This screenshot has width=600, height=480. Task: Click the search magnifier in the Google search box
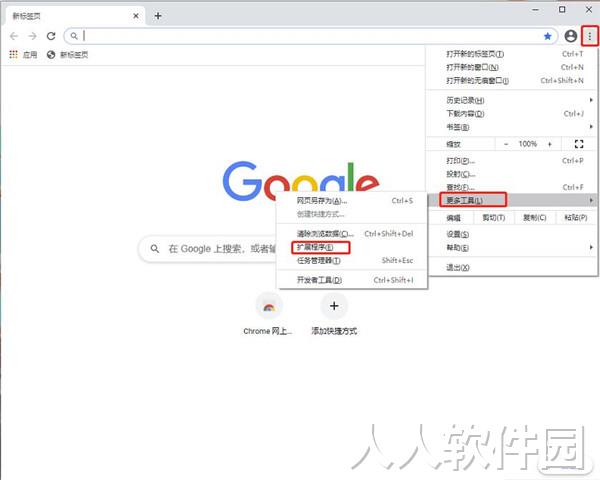point(155,249)
